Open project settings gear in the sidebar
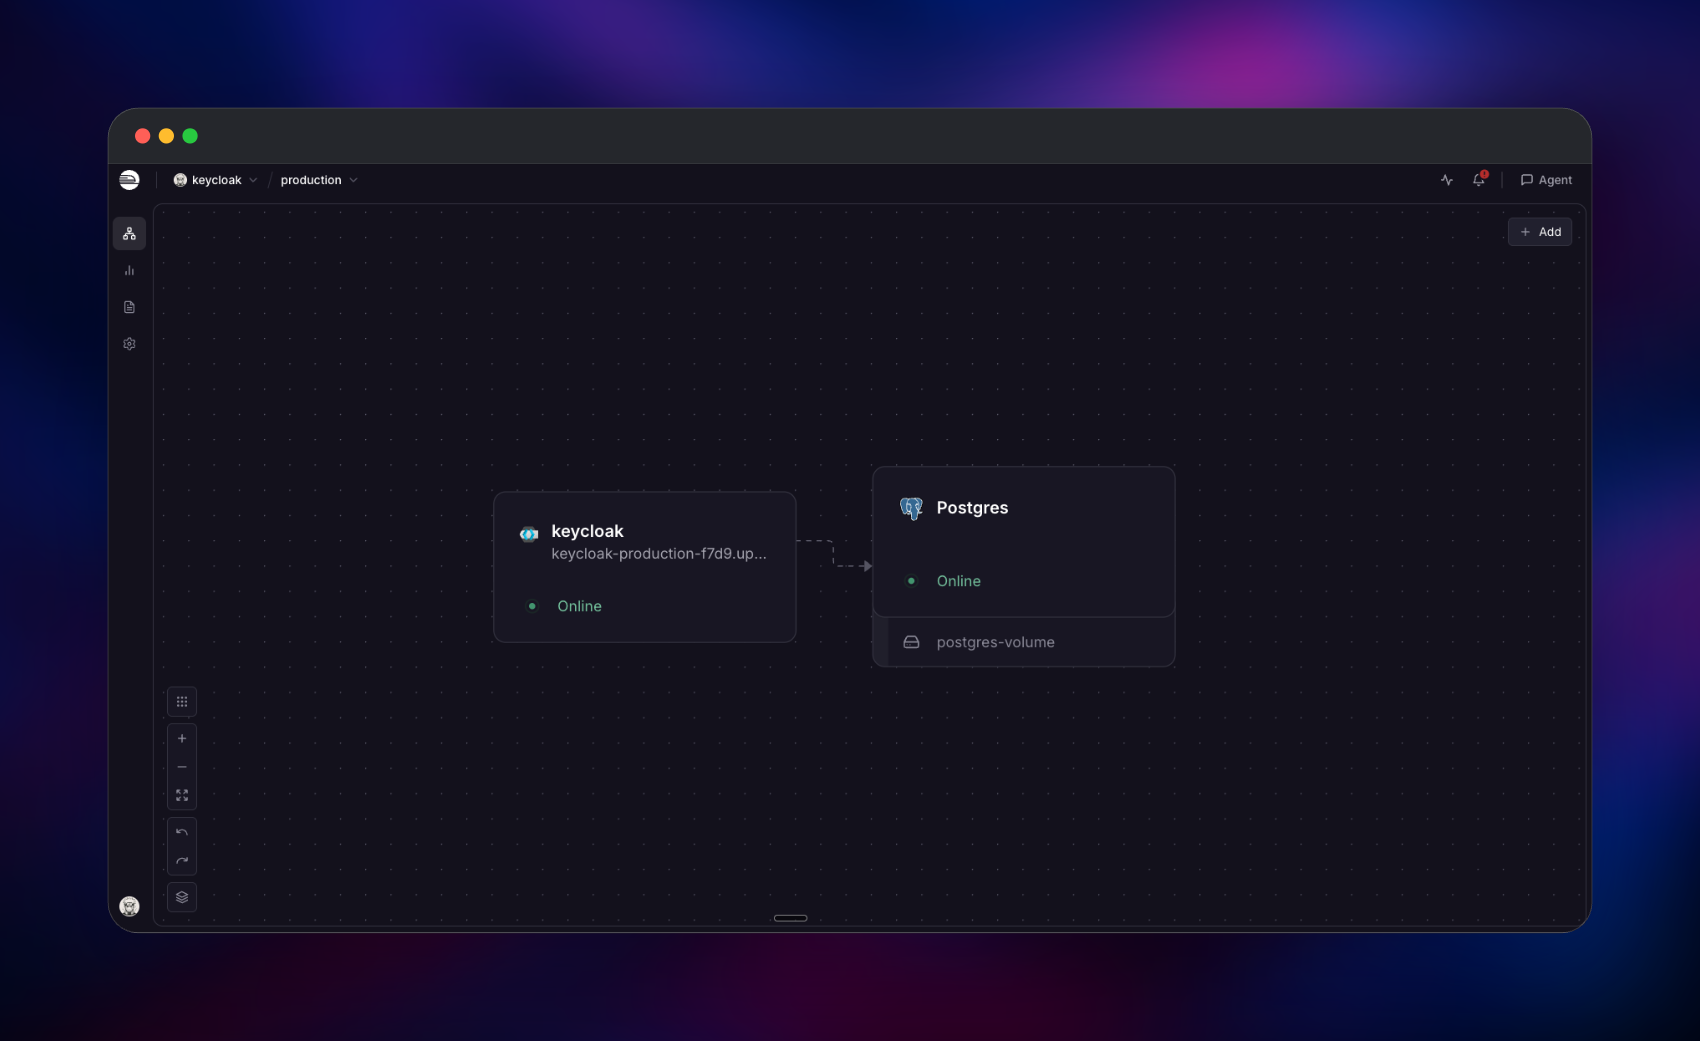 tap(129, 344)
